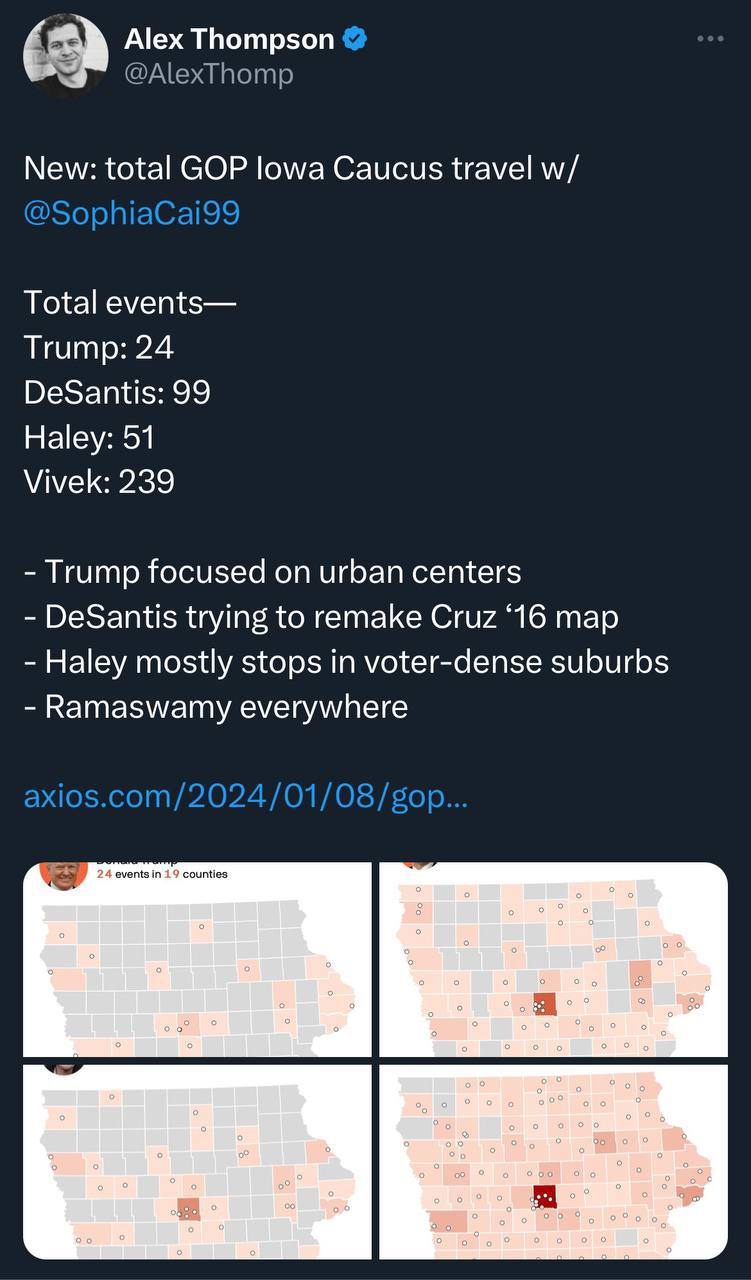This screenshot has height=1280, width=751.
Task: Open the top-right Iowa map image
Action: point(553,960)
